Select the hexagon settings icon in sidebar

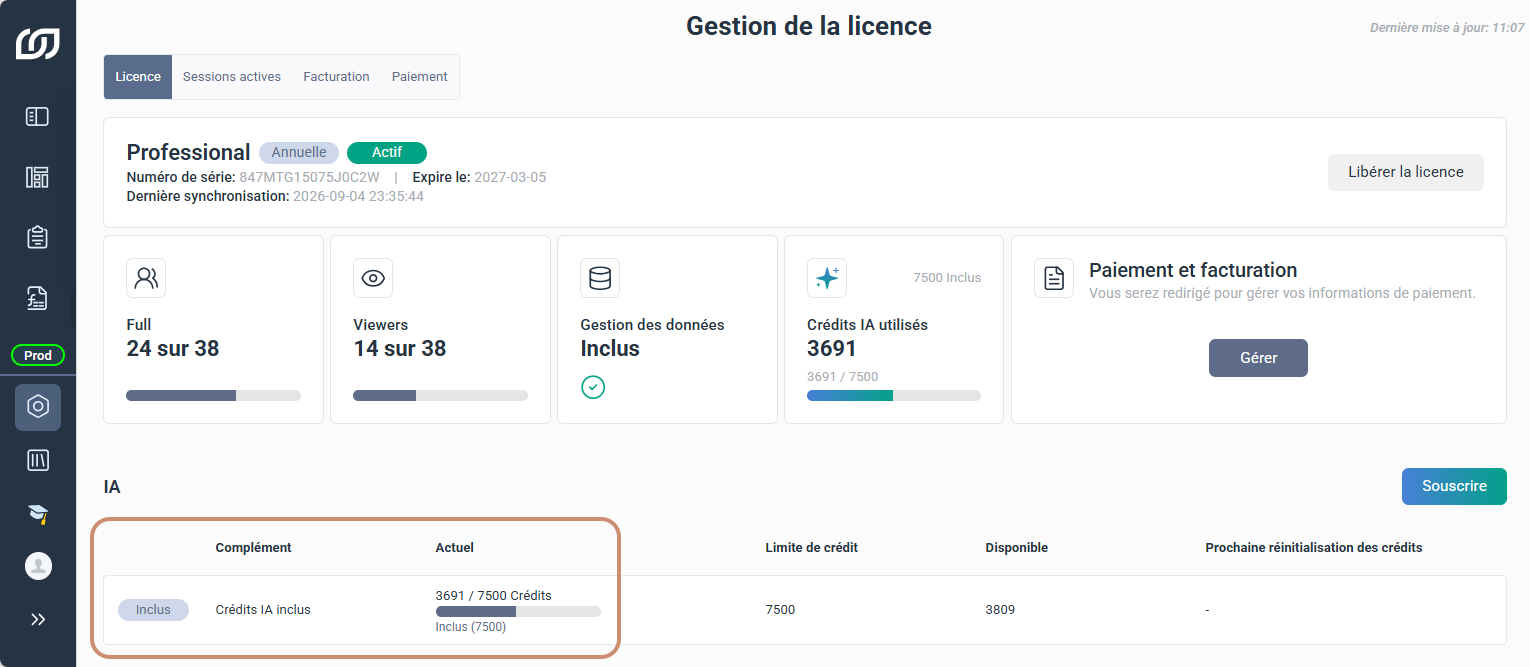coord(38,407)
